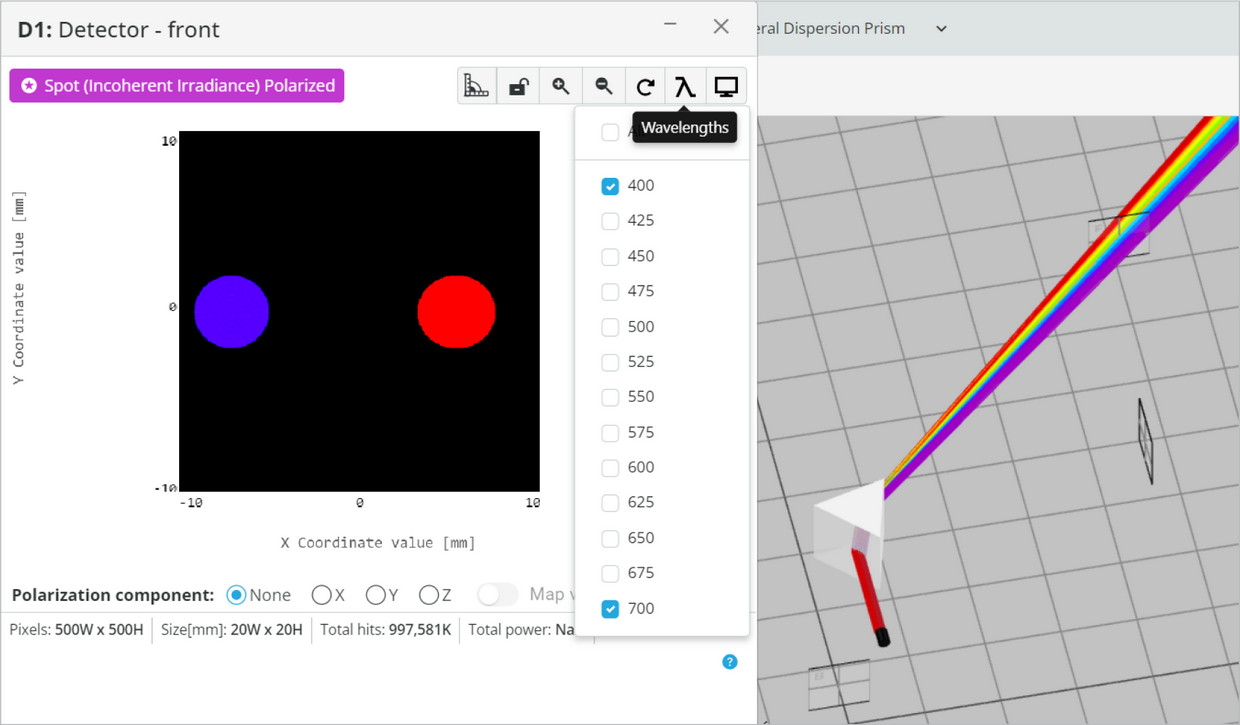Toggle the unlock axes icon

[x=519, y=86]
